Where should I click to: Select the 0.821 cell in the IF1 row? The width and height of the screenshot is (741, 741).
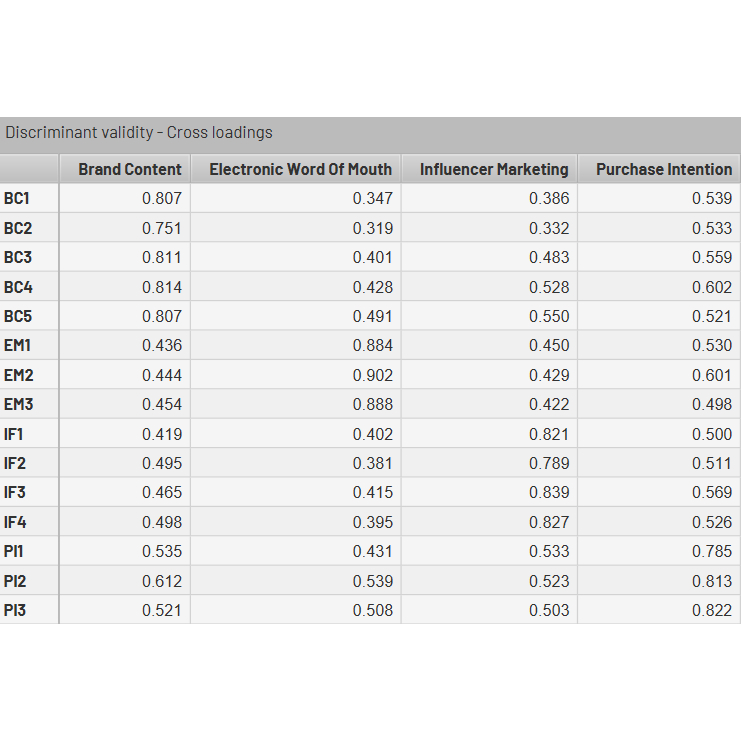coord(549,434)
